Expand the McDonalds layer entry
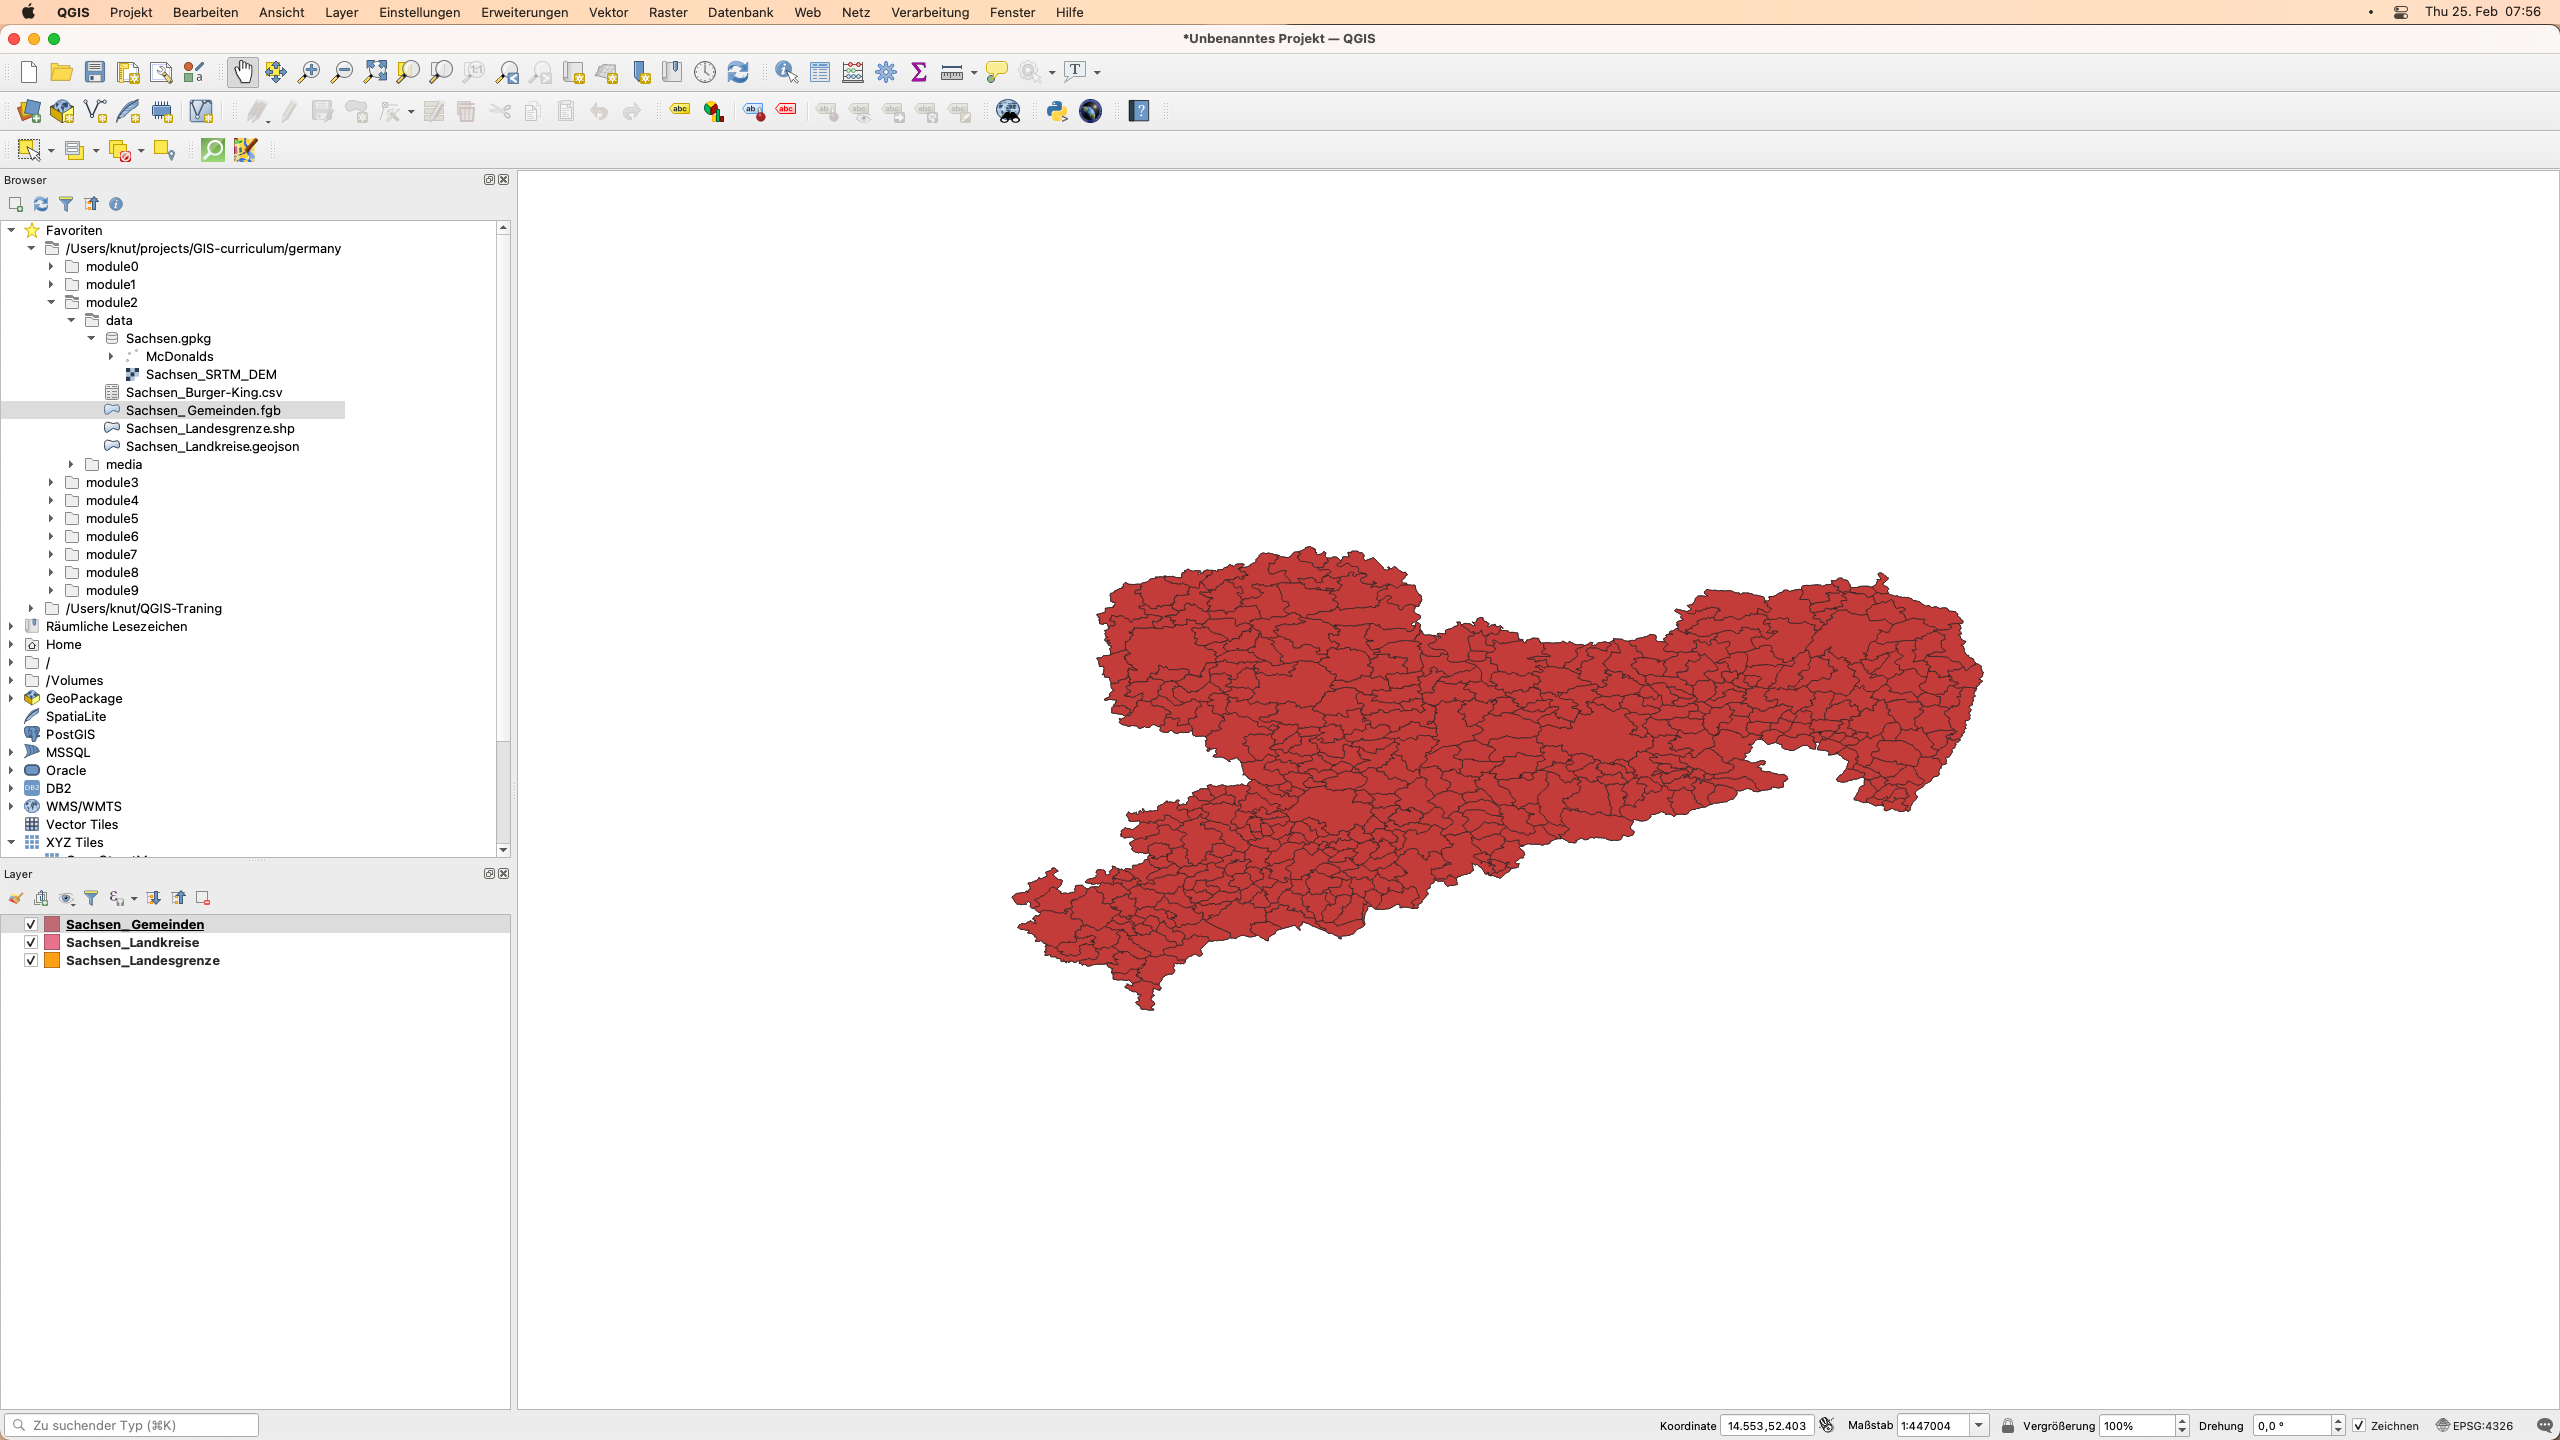The width and height of the screenshot is (2560, 1440). point(111,356)
